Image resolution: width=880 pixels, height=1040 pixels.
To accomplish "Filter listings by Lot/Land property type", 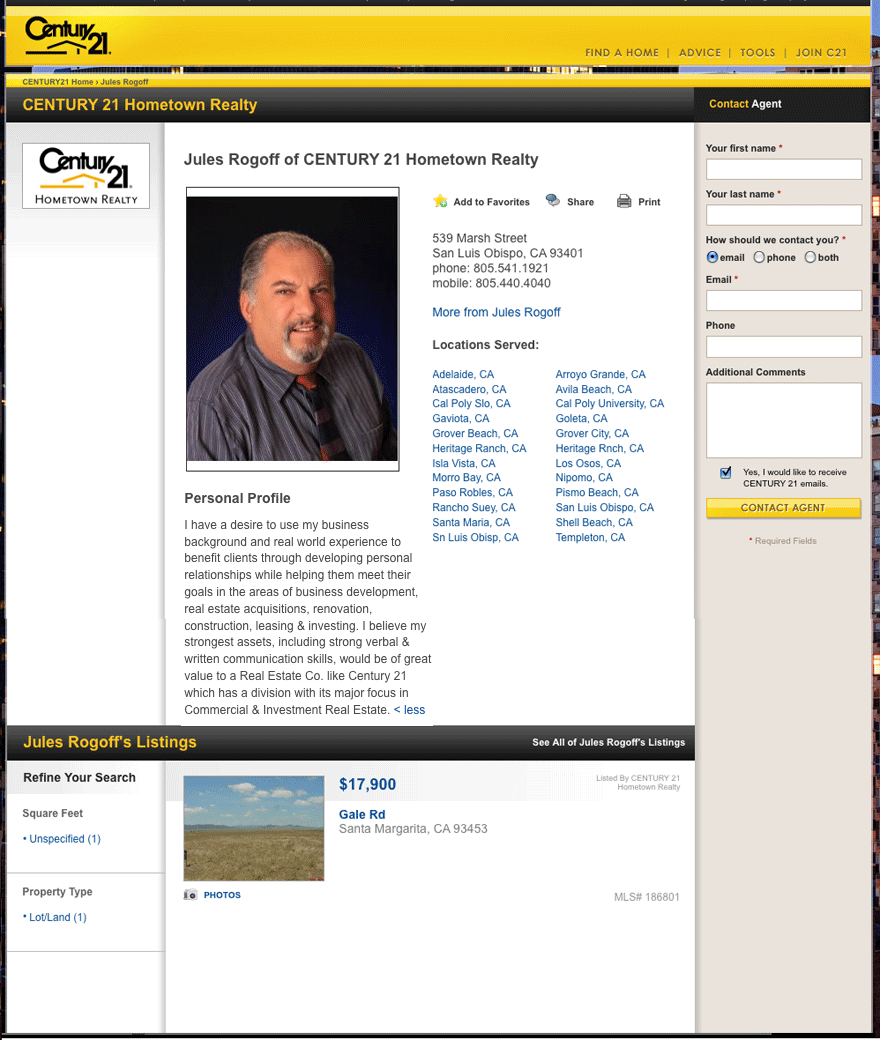I will click(57, 917).
